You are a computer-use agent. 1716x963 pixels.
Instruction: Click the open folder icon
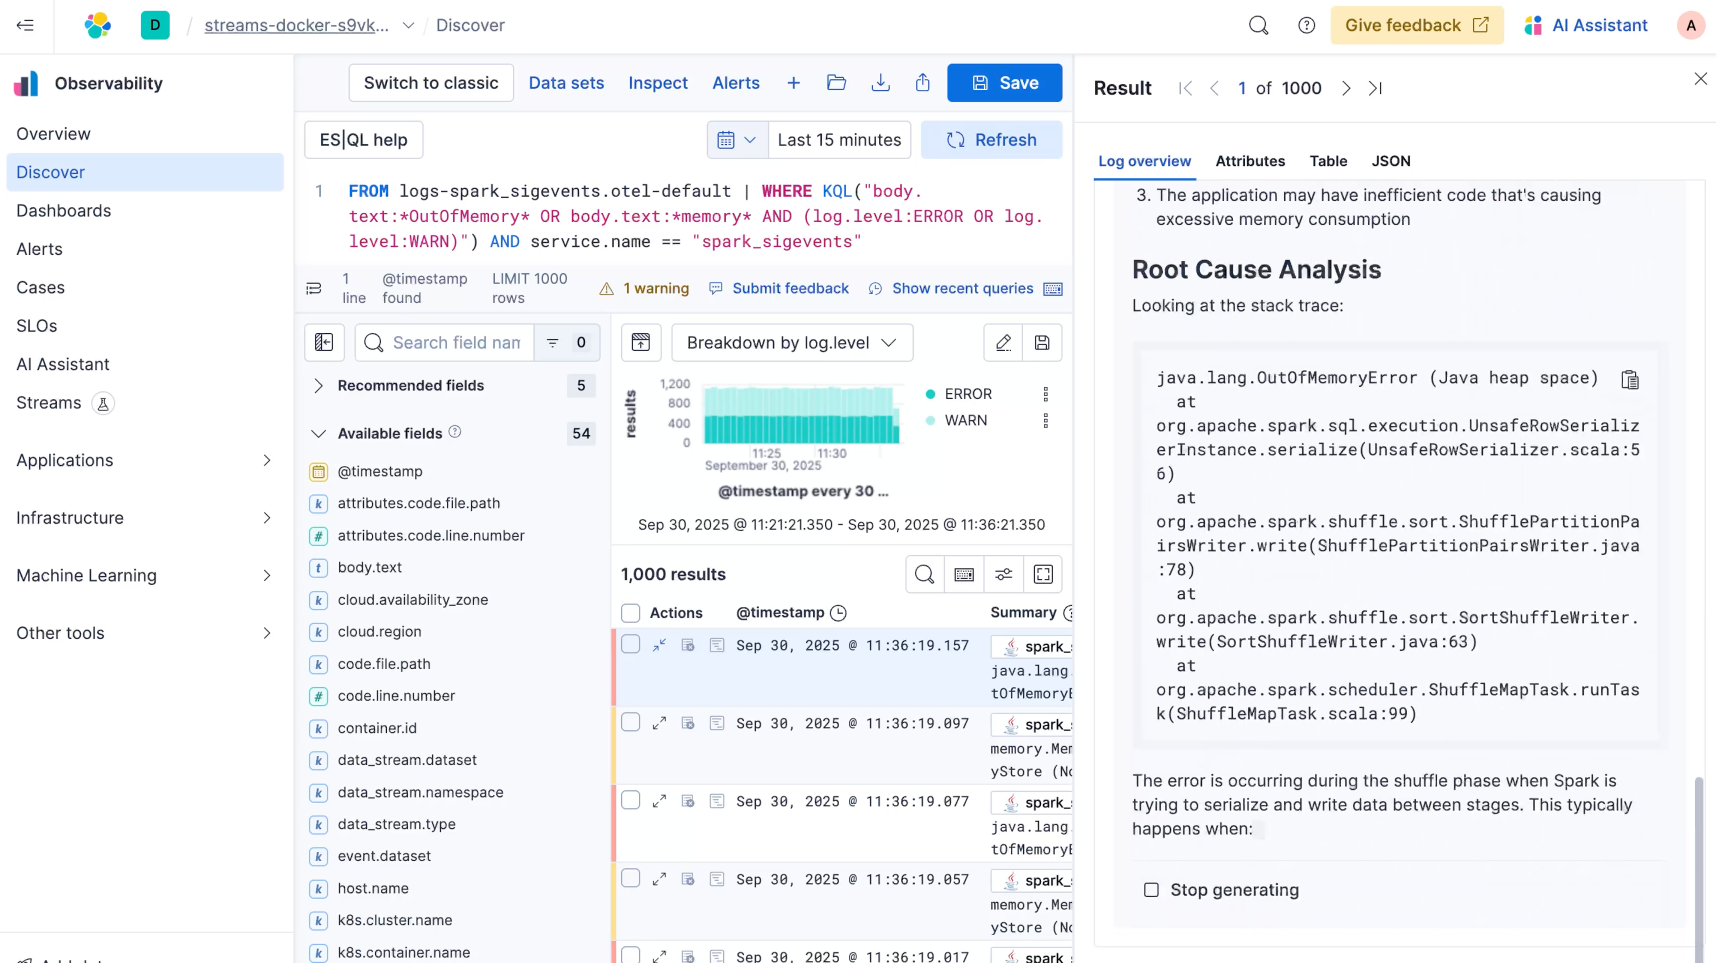tap(837, 83)
